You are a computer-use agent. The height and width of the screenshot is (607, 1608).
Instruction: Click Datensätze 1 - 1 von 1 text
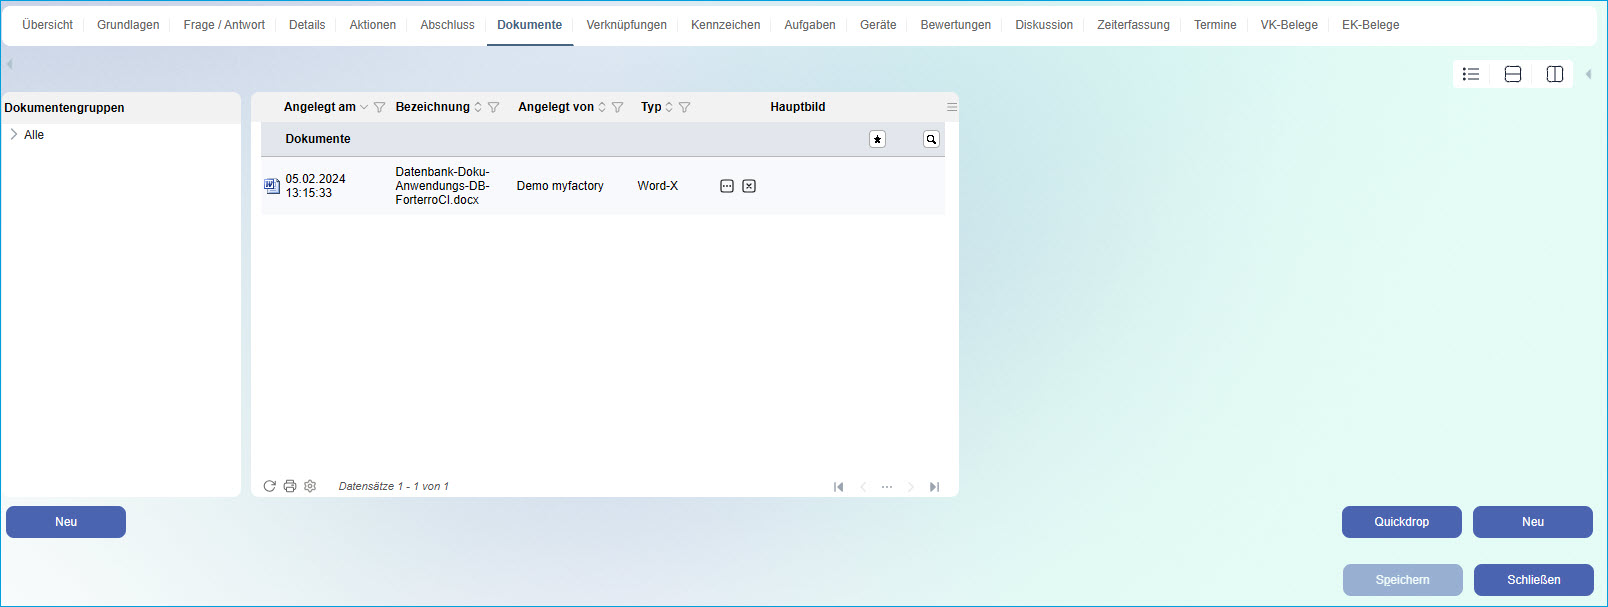394,487
